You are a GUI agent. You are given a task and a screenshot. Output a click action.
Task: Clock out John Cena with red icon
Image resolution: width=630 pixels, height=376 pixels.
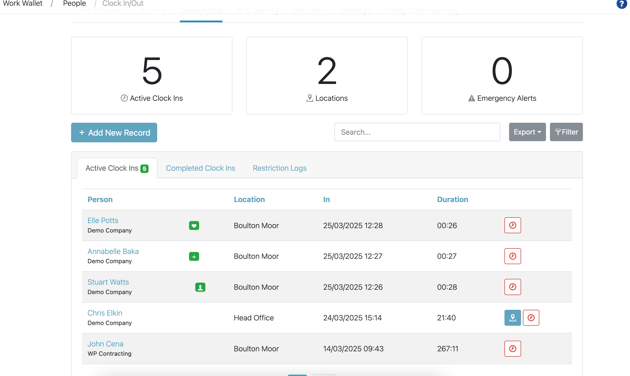click(512, 349)
